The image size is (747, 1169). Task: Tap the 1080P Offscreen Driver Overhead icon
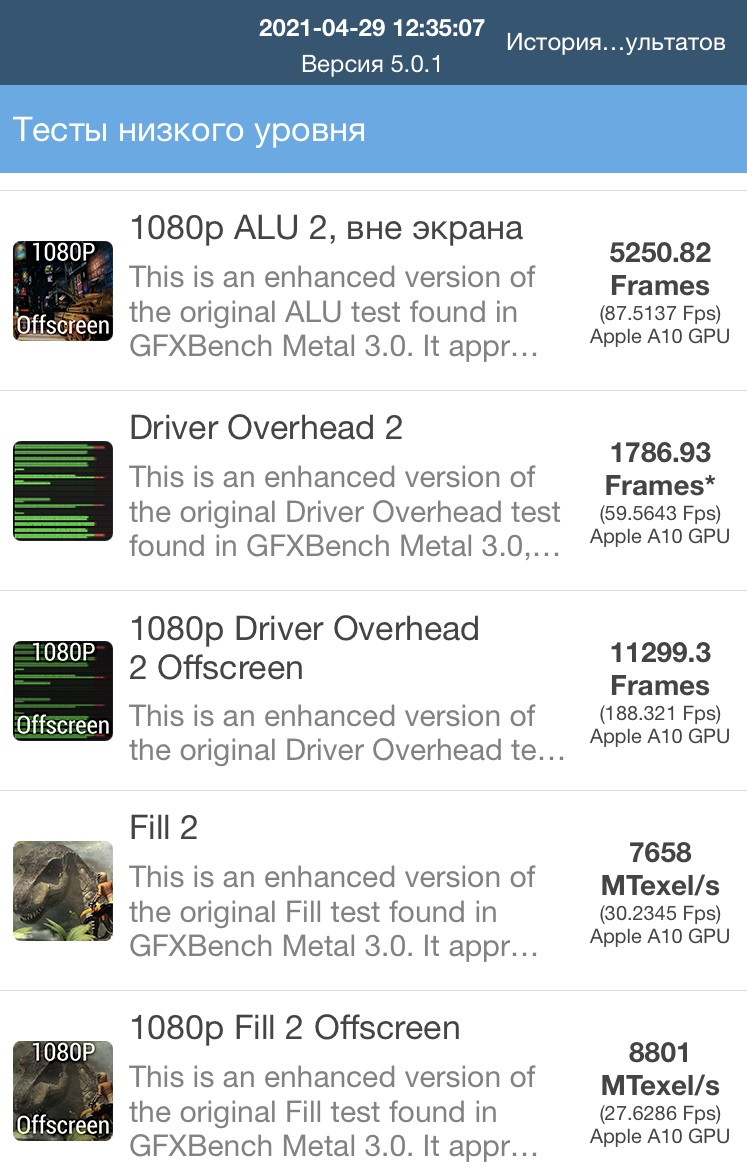[63, 690]
